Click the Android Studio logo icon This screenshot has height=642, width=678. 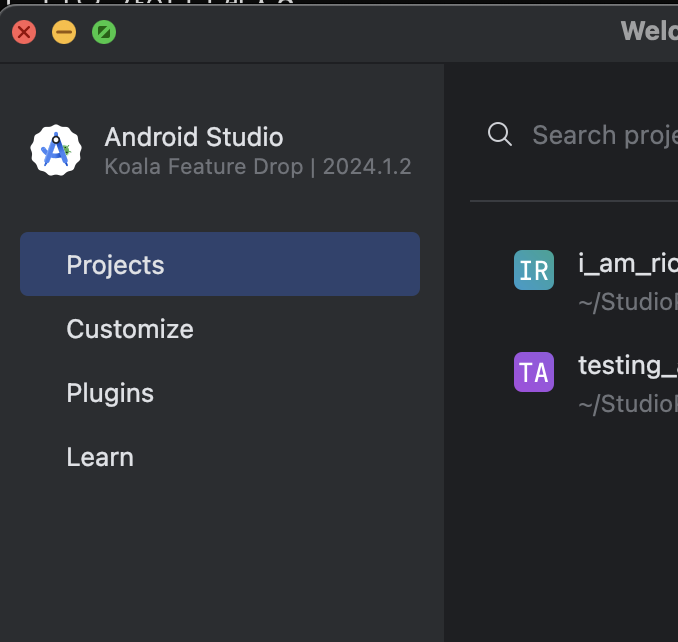tap(56, 150)
